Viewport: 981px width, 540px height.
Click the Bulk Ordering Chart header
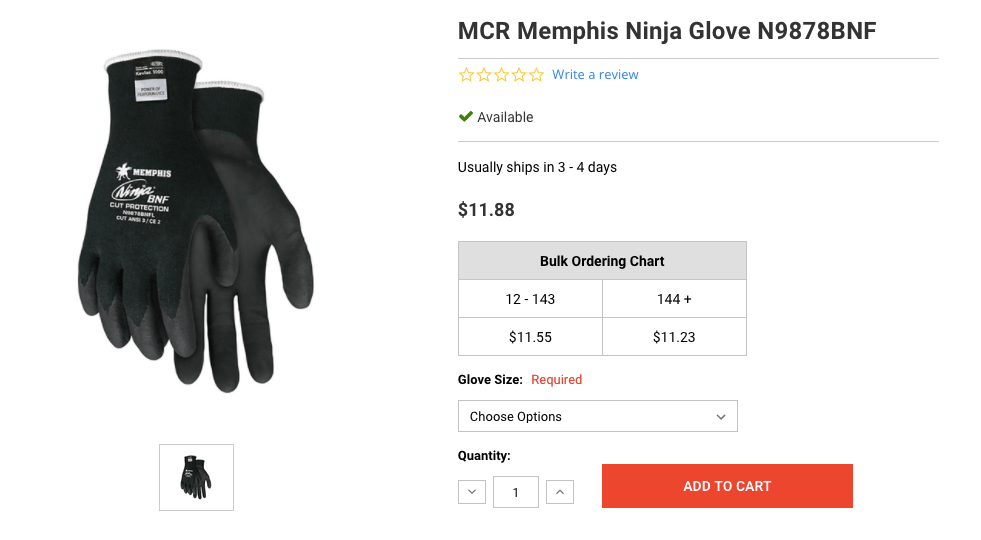602,261
